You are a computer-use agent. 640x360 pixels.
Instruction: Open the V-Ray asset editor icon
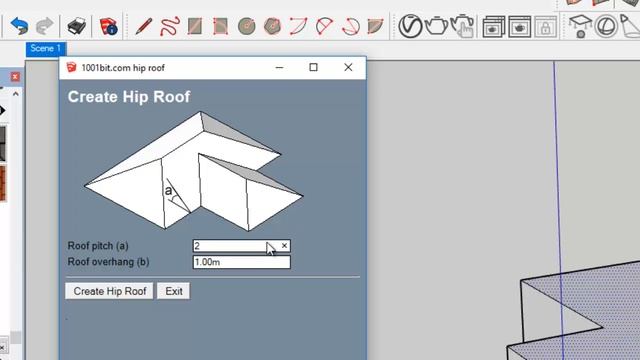click(410, 26)
